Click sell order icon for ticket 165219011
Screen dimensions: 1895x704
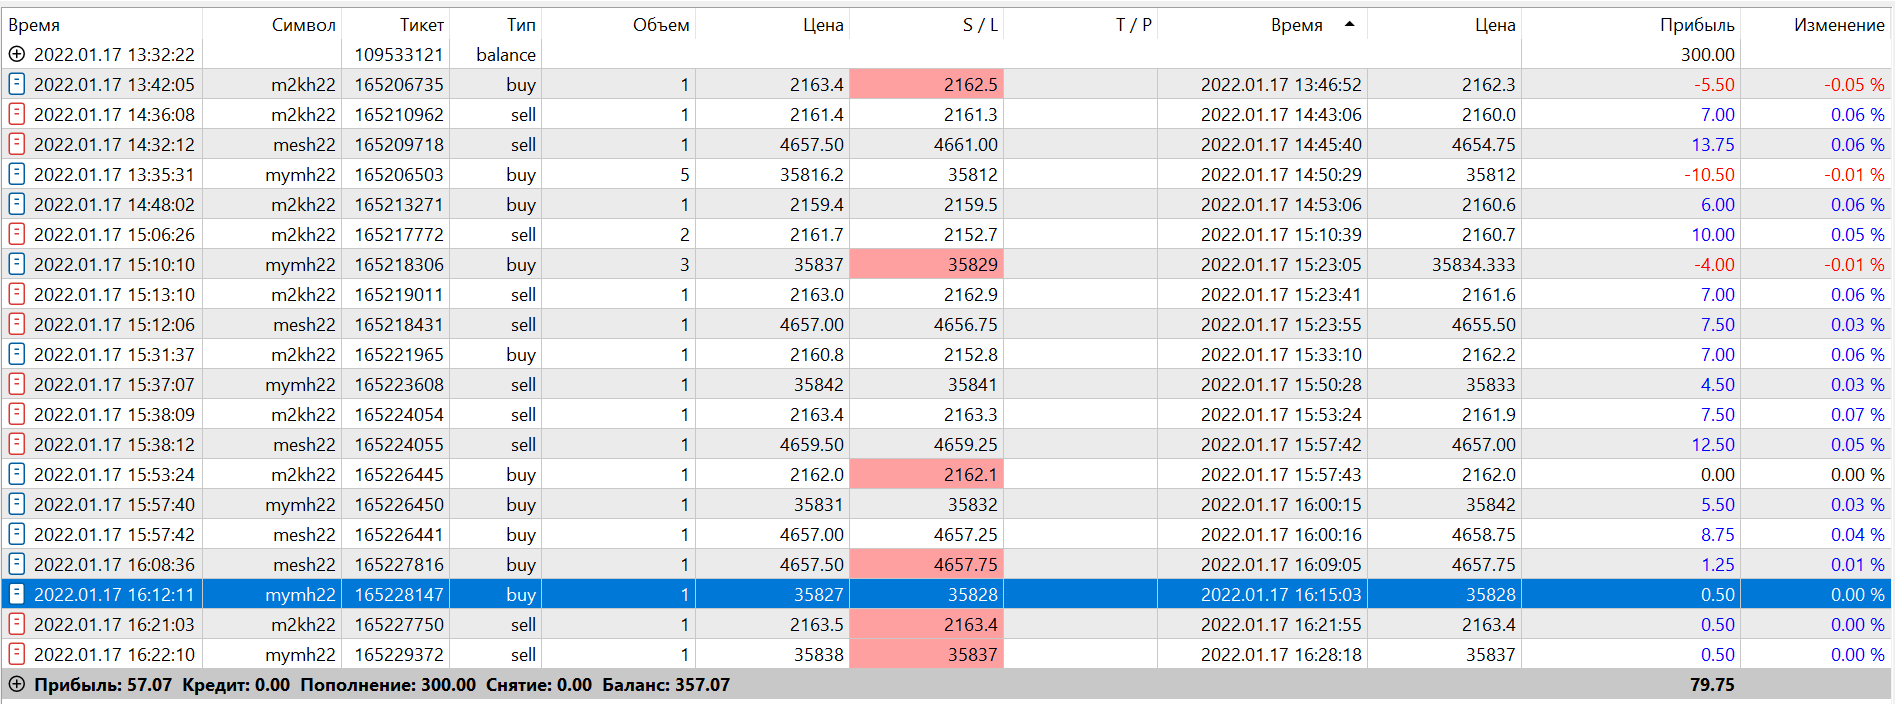[17, 294]
